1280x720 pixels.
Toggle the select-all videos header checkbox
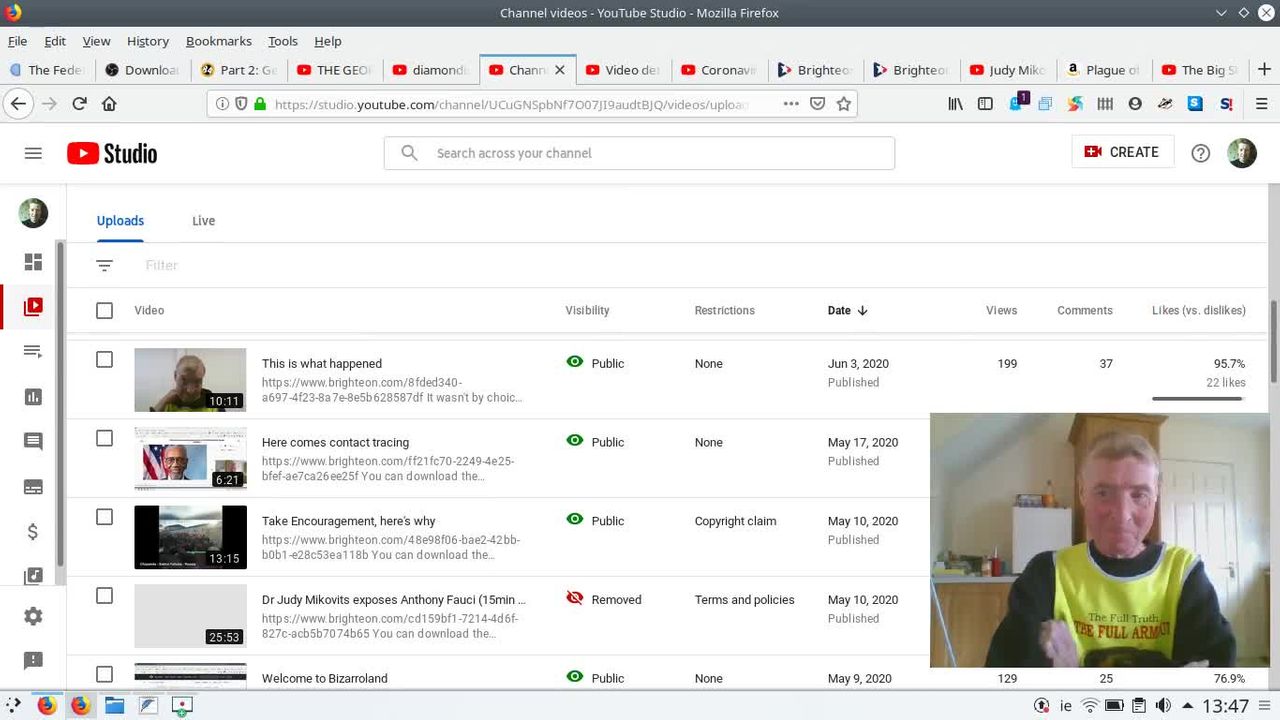pos(104,311)
